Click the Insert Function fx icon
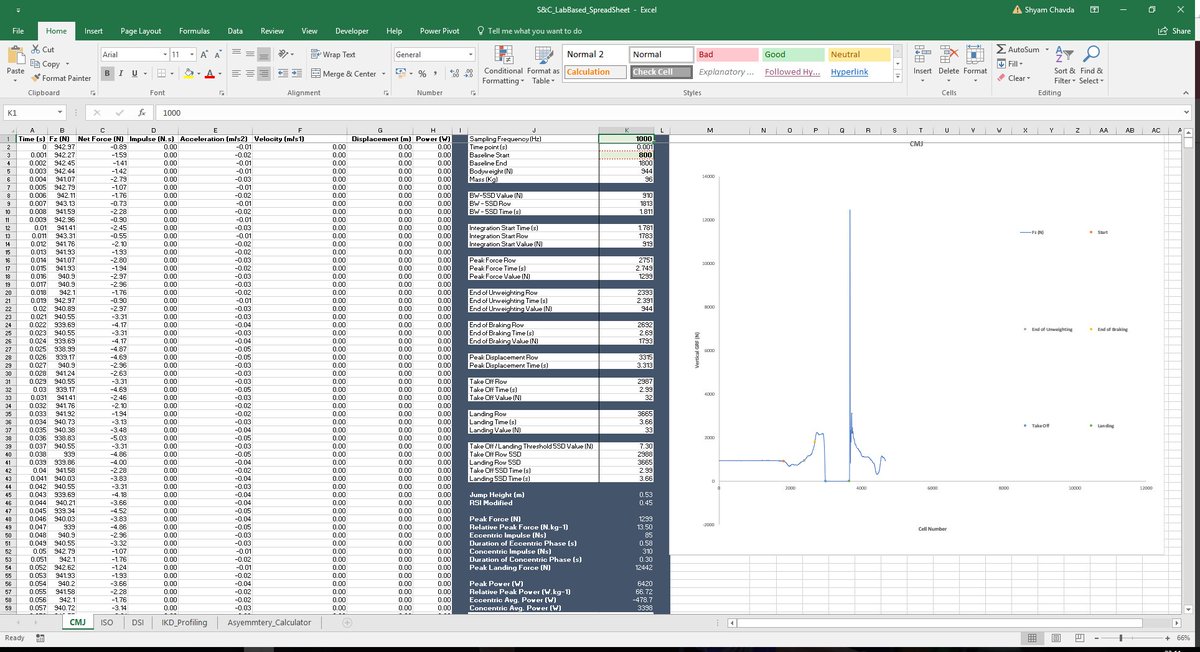The height and width of the screenshot is (652, 1200). click(x=143, y=113)
